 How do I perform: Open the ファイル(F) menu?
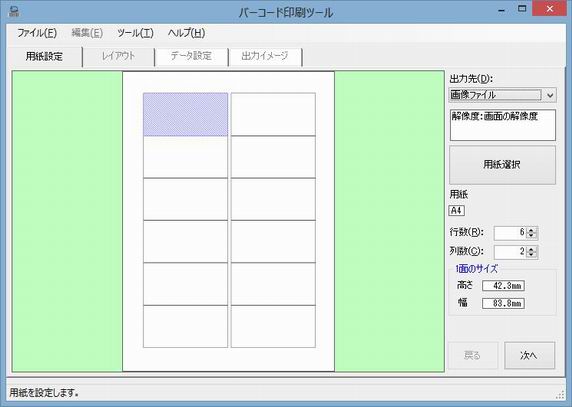tap(37, 33)
